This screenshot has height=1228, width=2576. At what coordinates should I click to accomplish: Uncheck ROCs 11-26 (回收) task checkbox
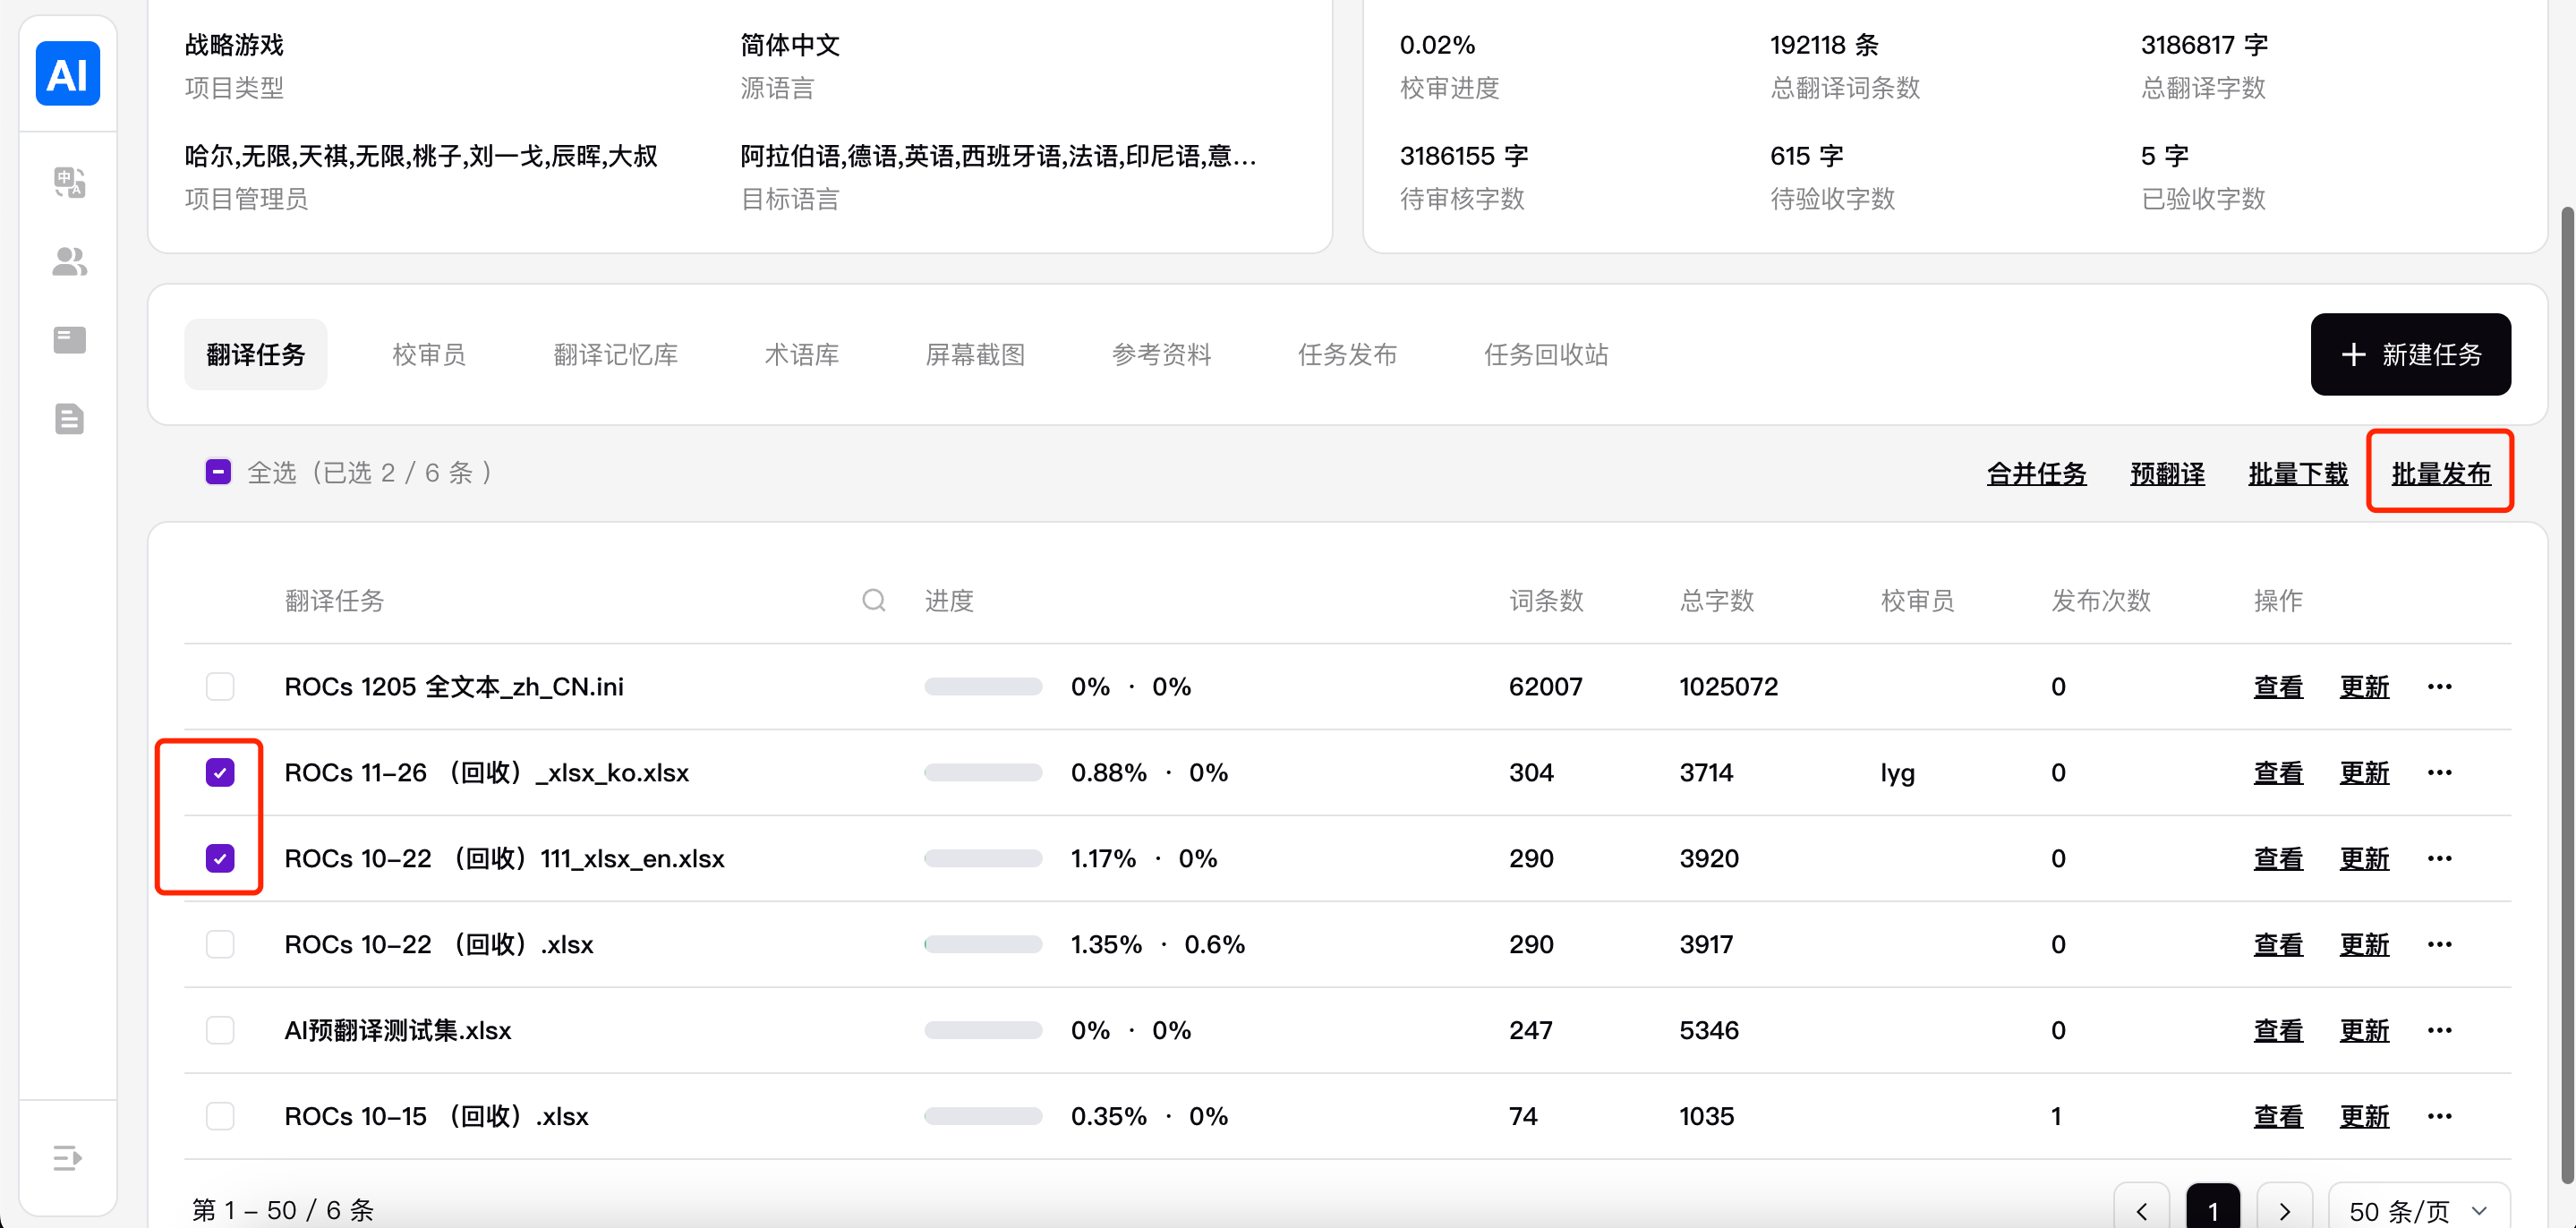point(220,772)
